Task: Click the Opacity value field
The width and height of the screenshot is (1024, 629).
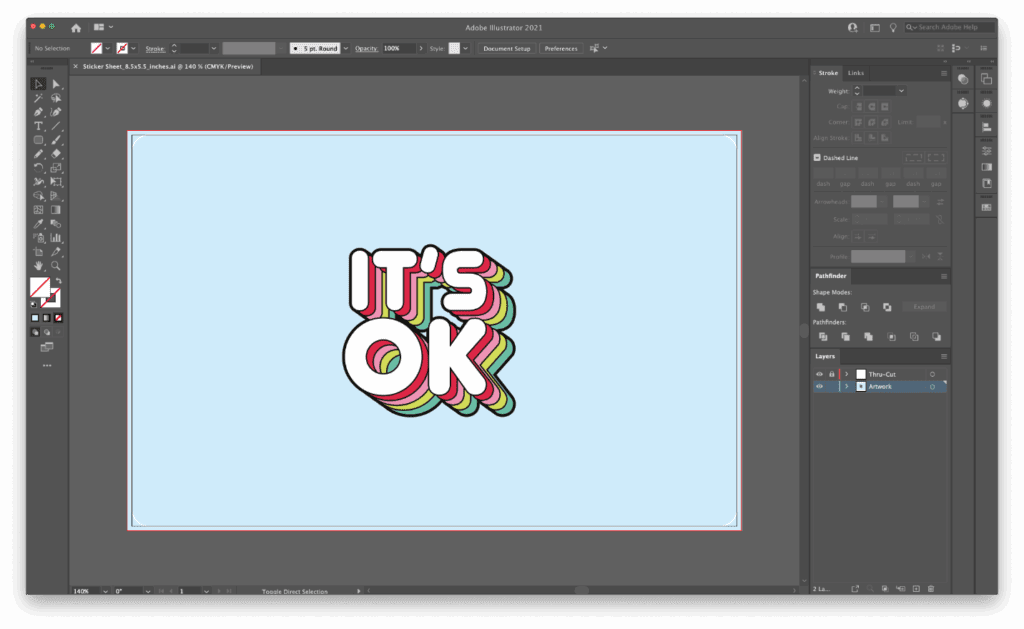Action: 397,48
